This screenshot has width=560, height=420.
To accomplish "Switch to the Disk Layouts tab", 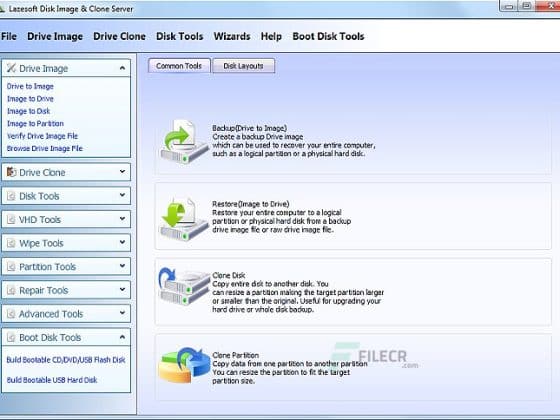I will pyautogui.click(x=244, y=66).
